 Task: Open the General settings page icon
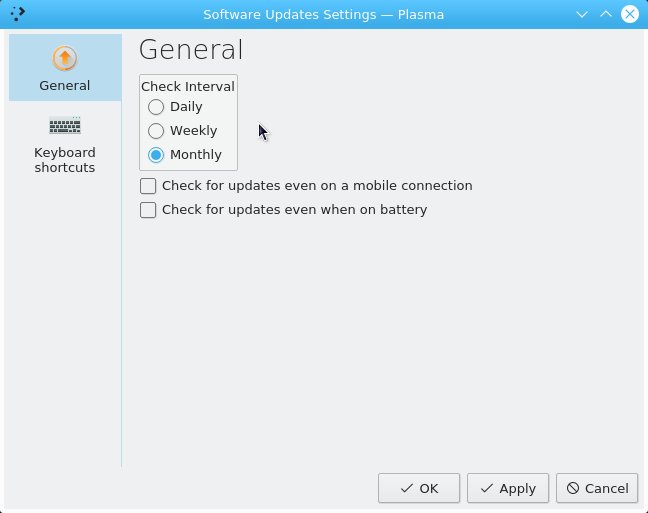click(x=65, y=58)
